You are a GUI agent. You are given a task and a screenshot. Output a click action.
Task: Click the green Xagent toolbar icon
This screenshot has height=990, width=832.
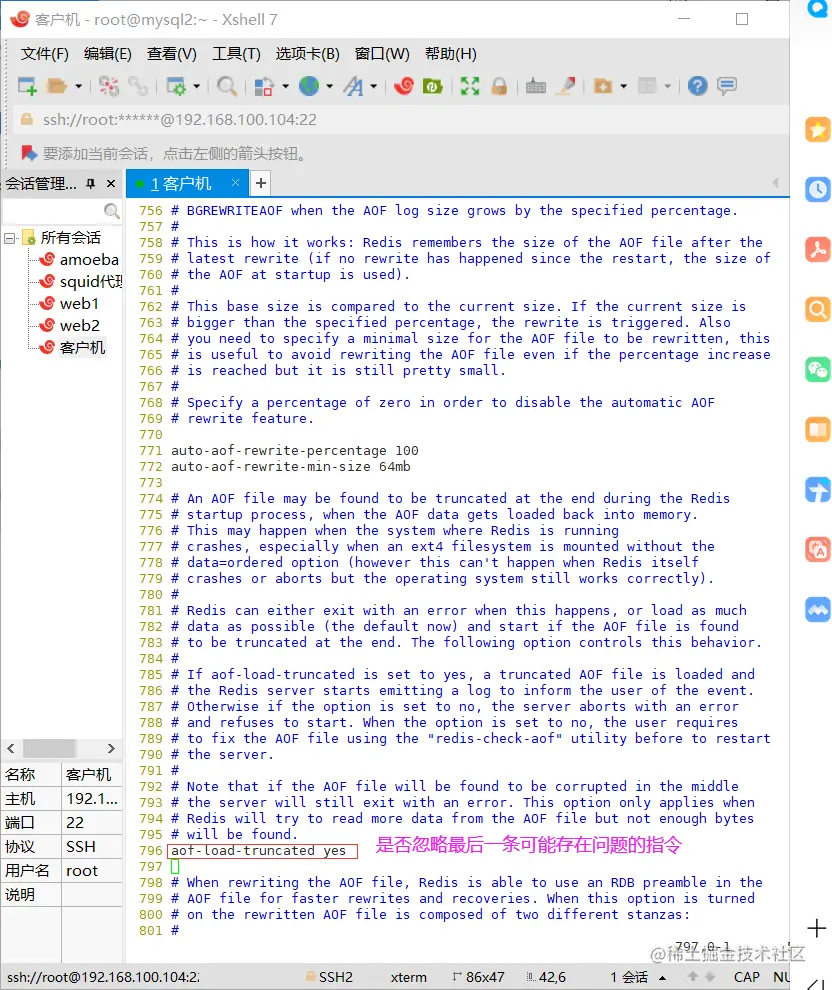pyautogui.click(x=432, y=86)
